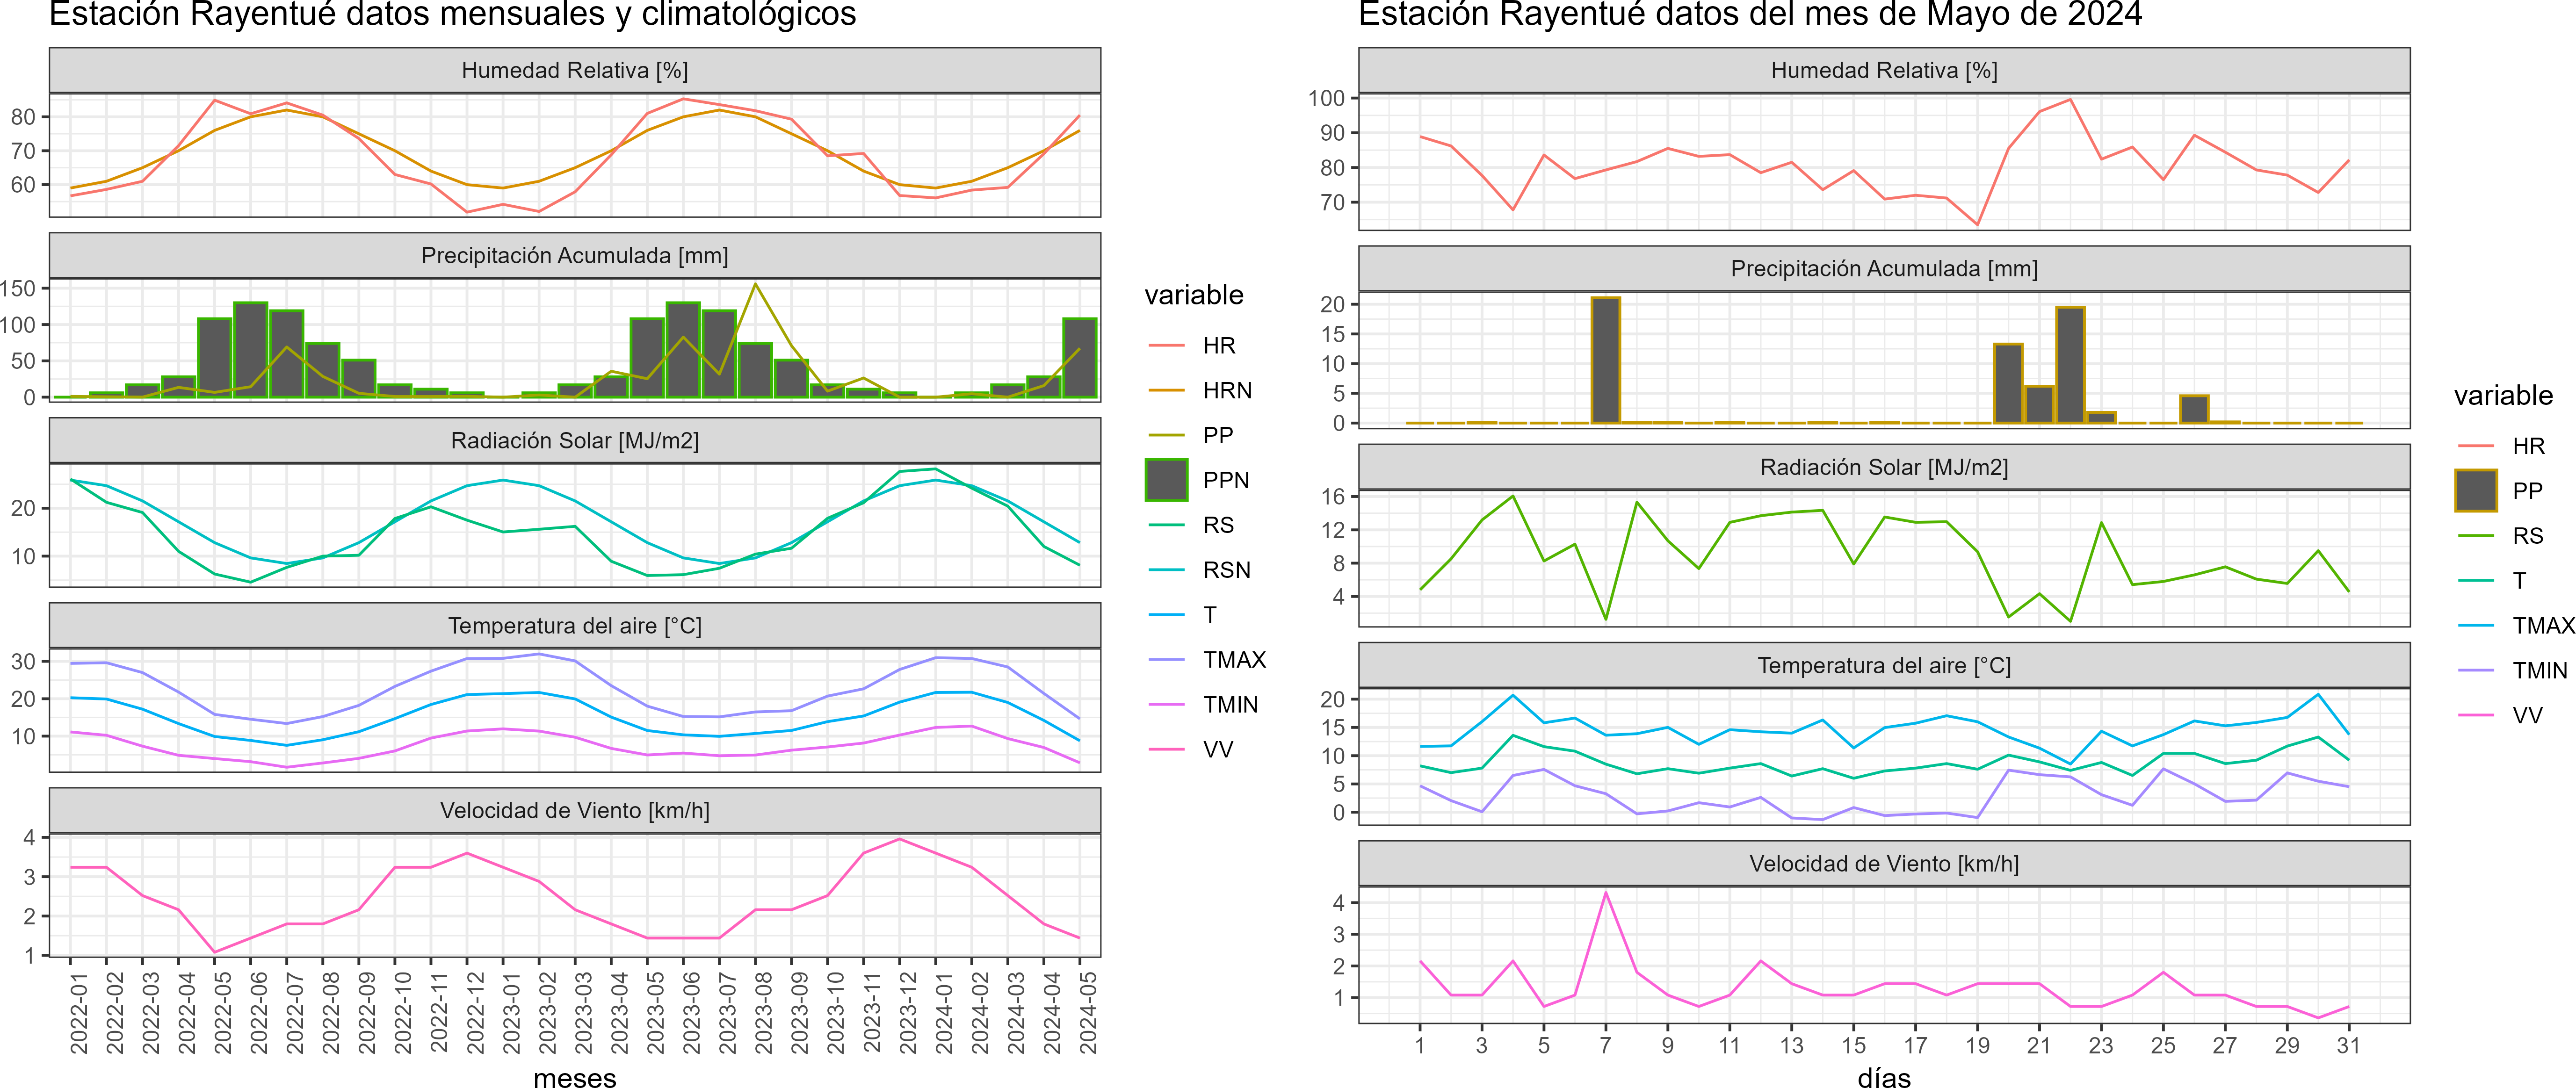Click PP gray box key in May 2024 legend
The image size is (2576, 1088).
tap(2476, 490)
